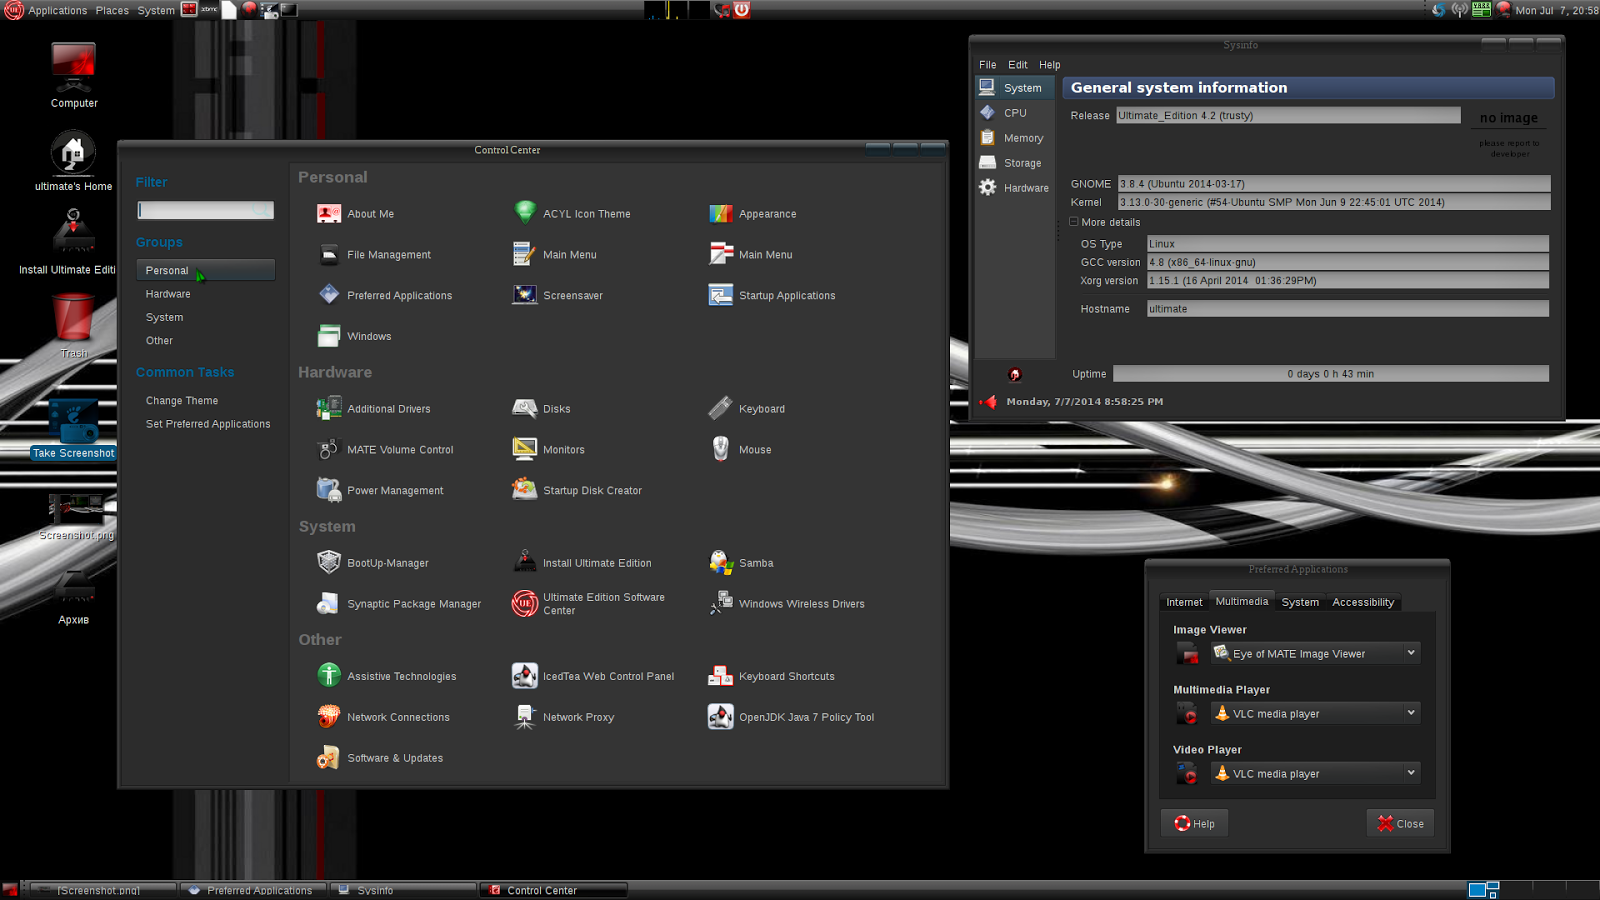The image size is (1600, 900).
Task: Open BootUp-Manager
Action: (x=374, y=563)
